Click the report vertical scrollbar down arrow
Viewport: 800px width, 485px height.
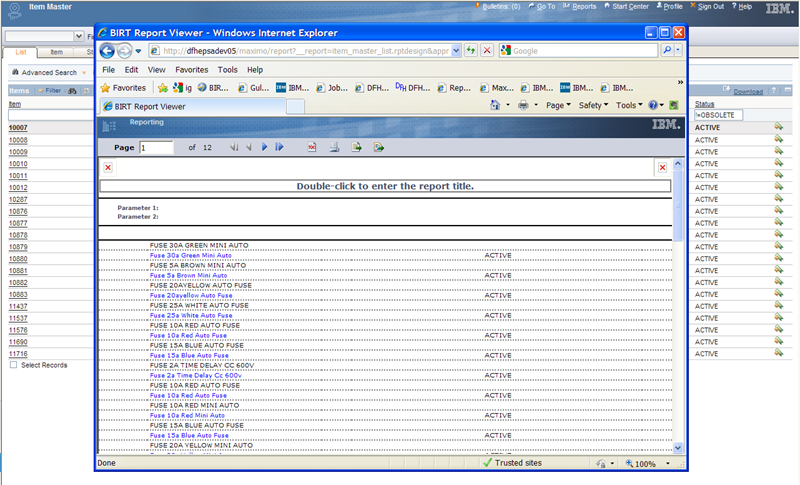(678, 448)
